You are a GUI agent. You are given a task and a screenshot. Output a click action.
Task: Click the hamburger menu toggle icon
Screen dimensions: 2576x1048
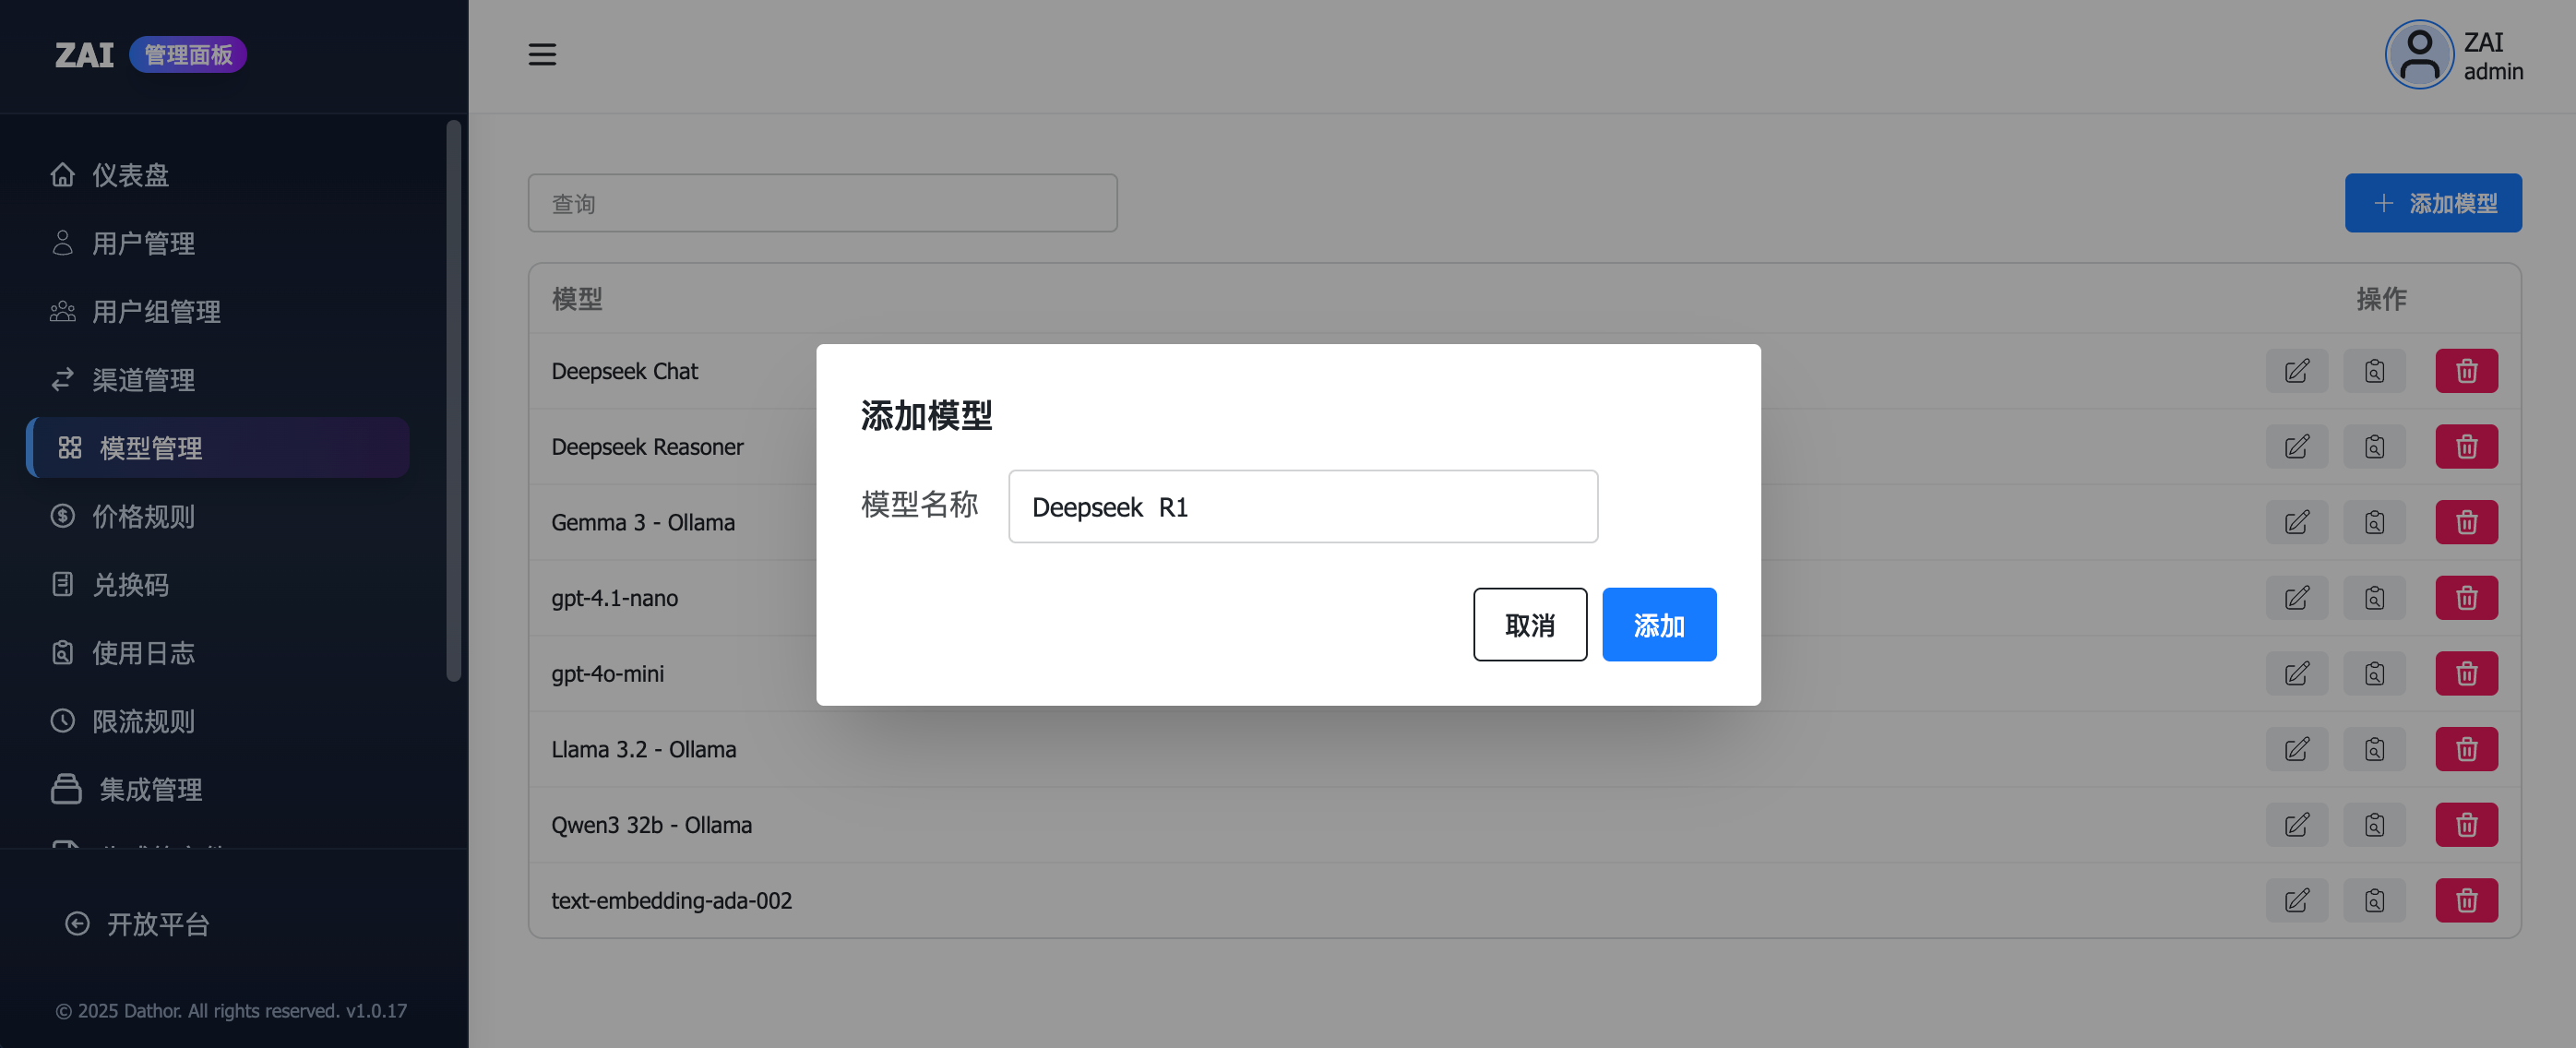542,55
